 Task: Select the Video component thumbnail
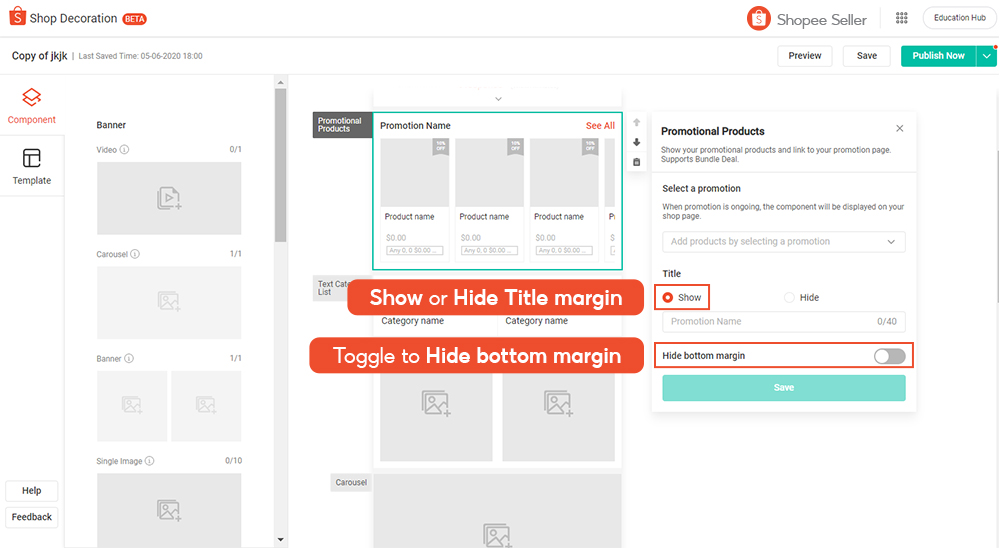tap(169, 198)
